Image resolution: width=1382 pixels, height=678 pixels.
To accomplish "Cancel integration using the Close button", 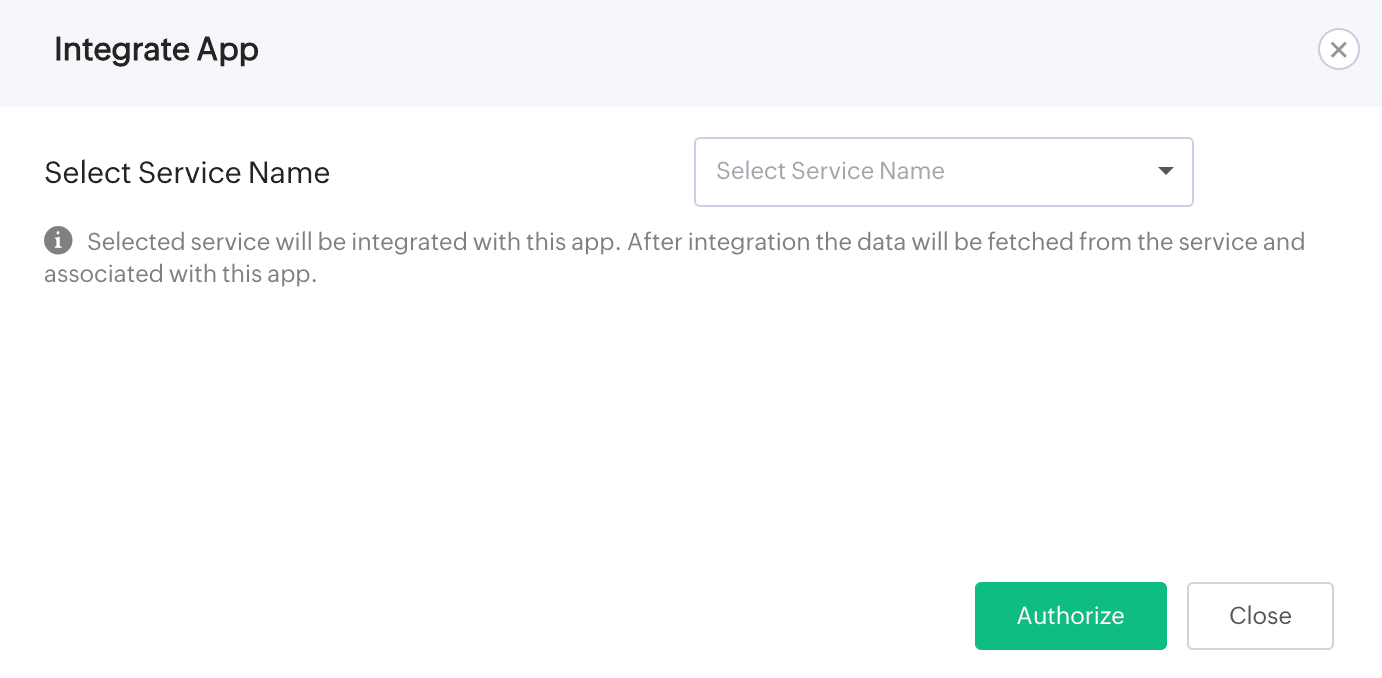I will (1260, 616).
